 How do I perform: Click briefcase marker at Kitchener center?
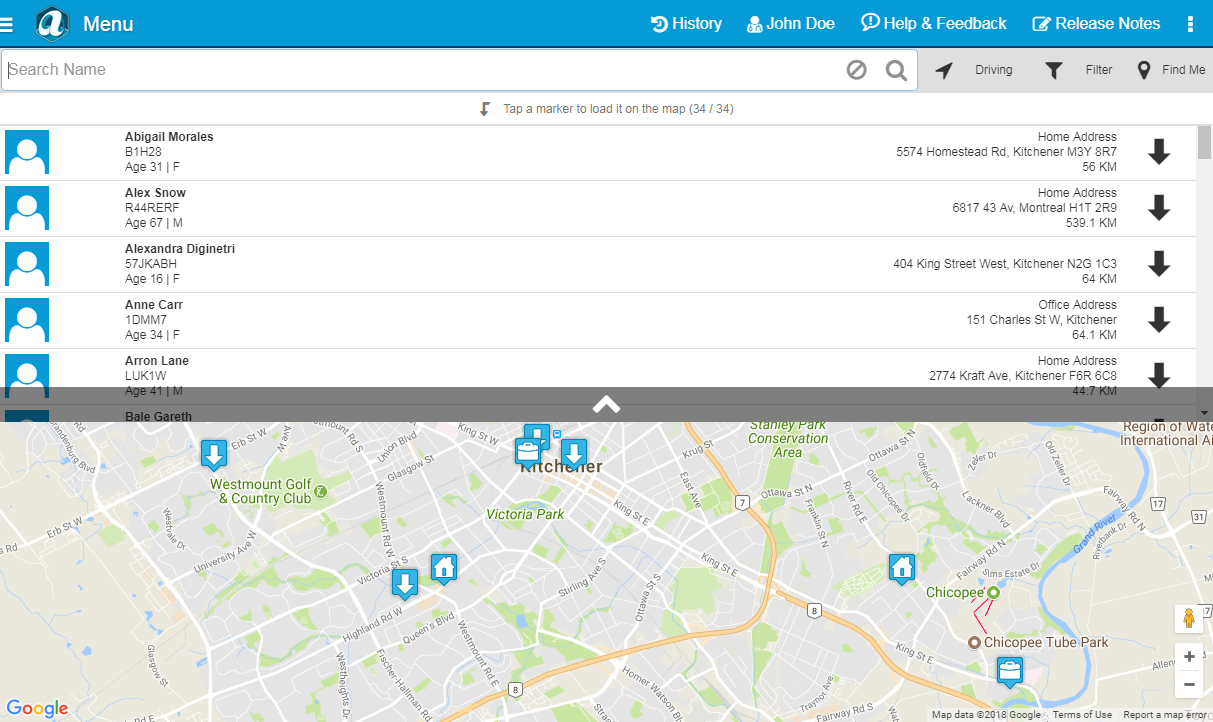(x=527, y=451)
